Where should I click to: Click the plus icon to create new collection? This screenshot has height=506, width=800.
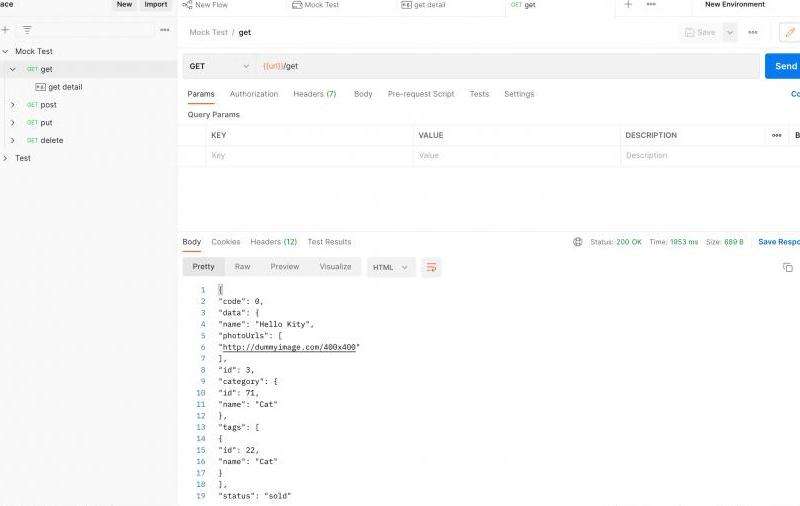click(5, 30)
